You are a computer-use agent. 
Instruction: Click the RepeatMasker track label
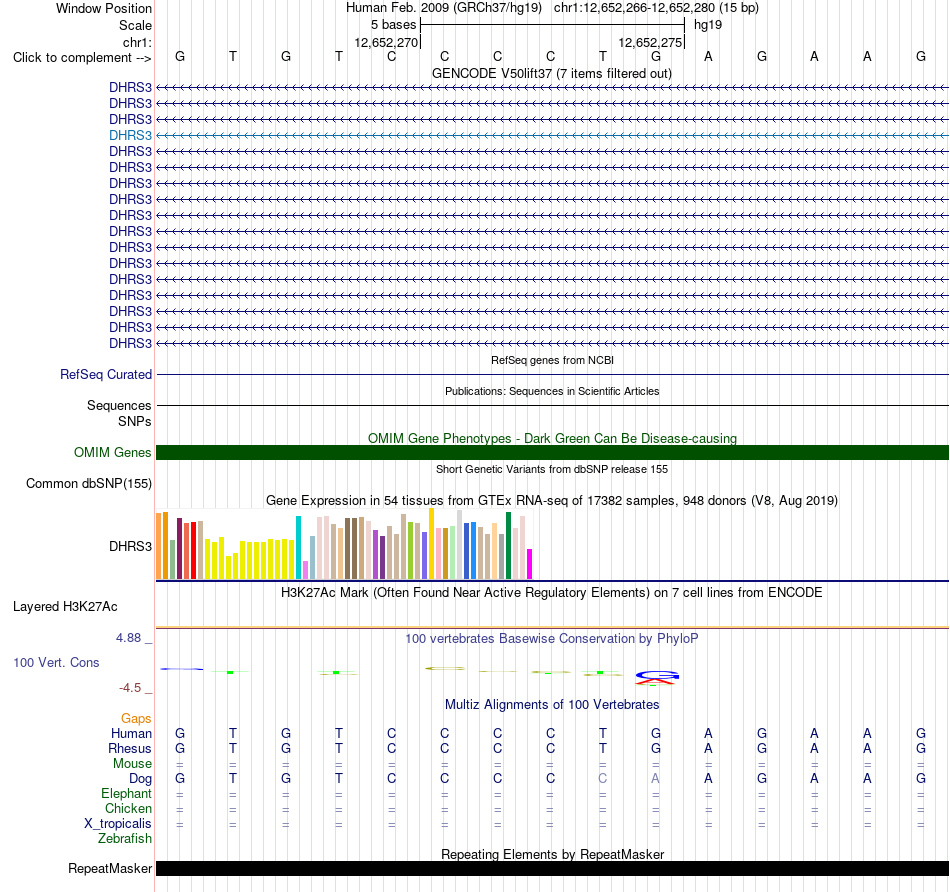[110, 869]
